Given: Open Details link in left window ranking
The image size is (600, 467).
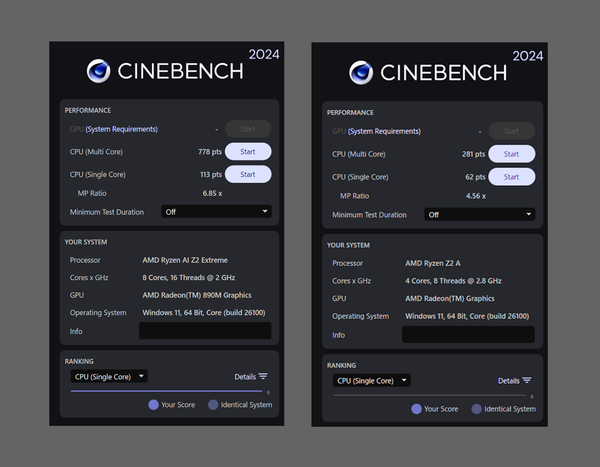Looking at the screenshot, I should click(x=245, y=377).
